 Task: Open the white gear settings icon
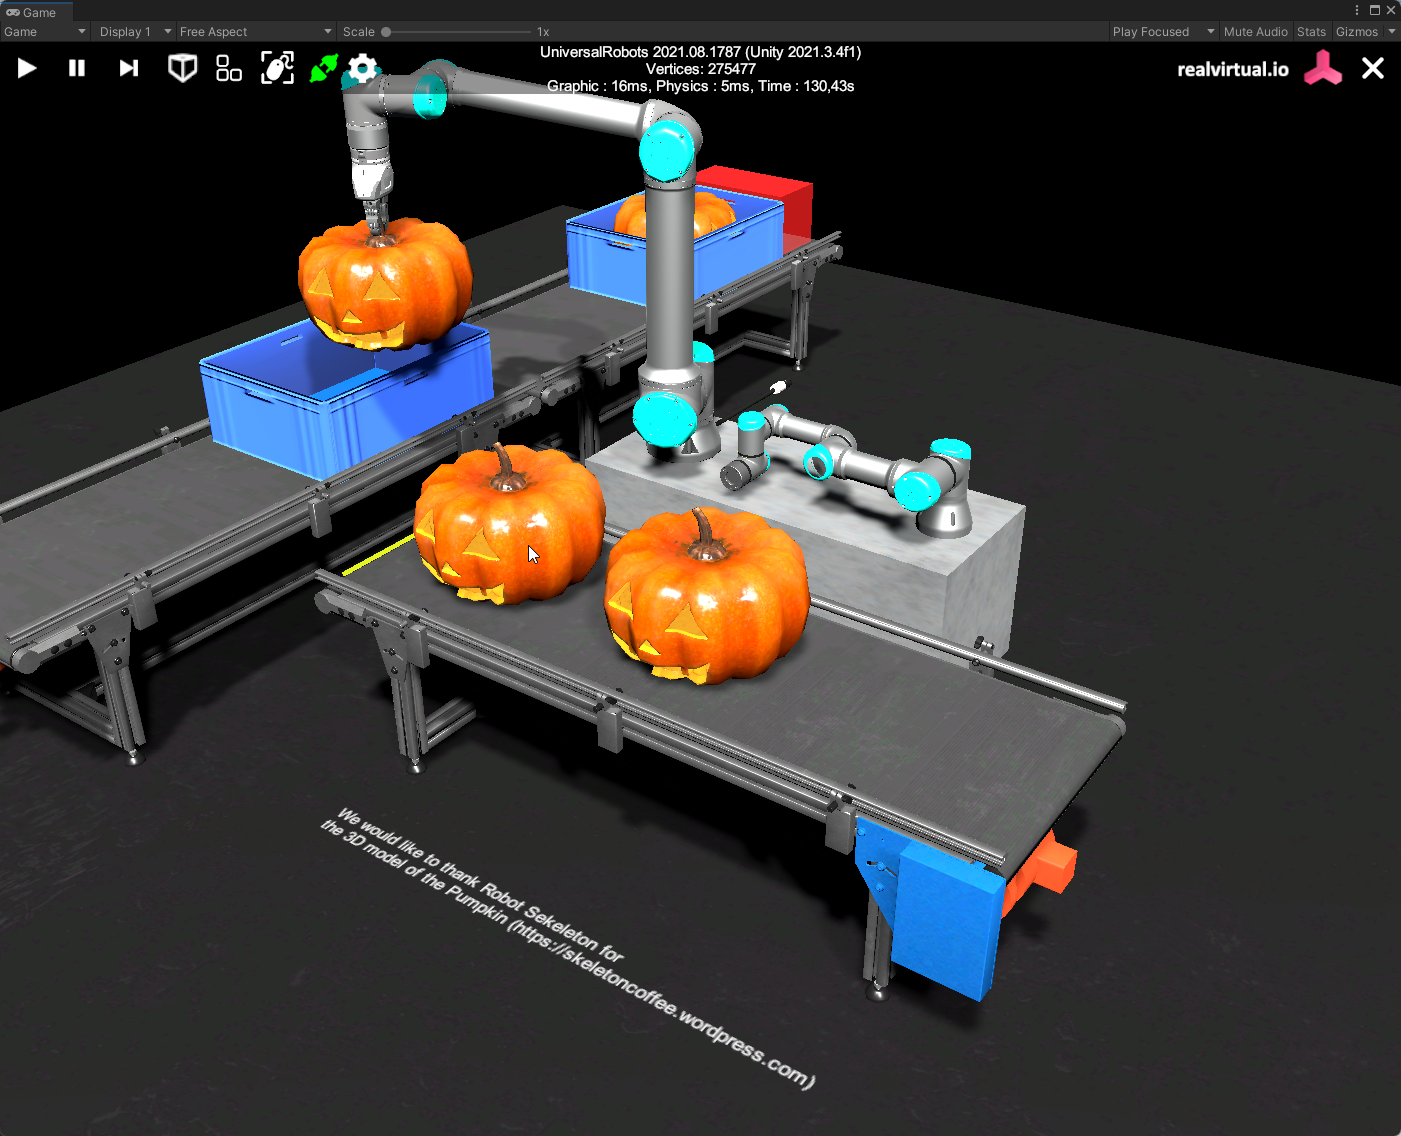[363, 68]
